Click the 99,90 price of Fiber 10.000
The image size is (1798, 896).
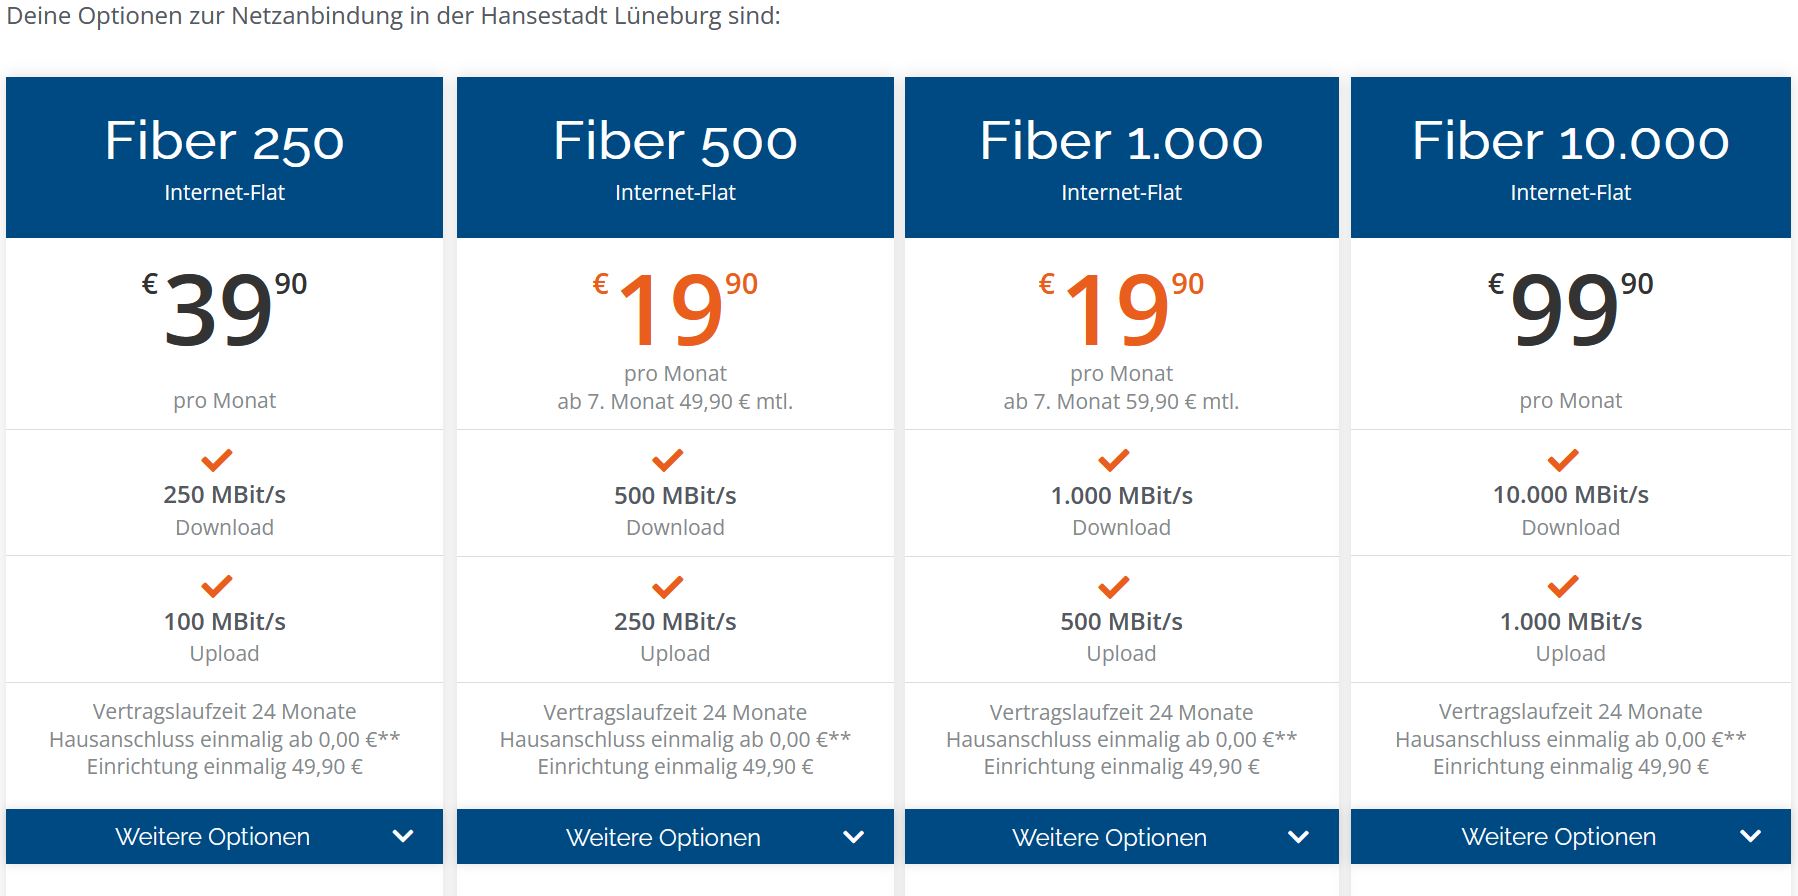tap(1570, 308)
